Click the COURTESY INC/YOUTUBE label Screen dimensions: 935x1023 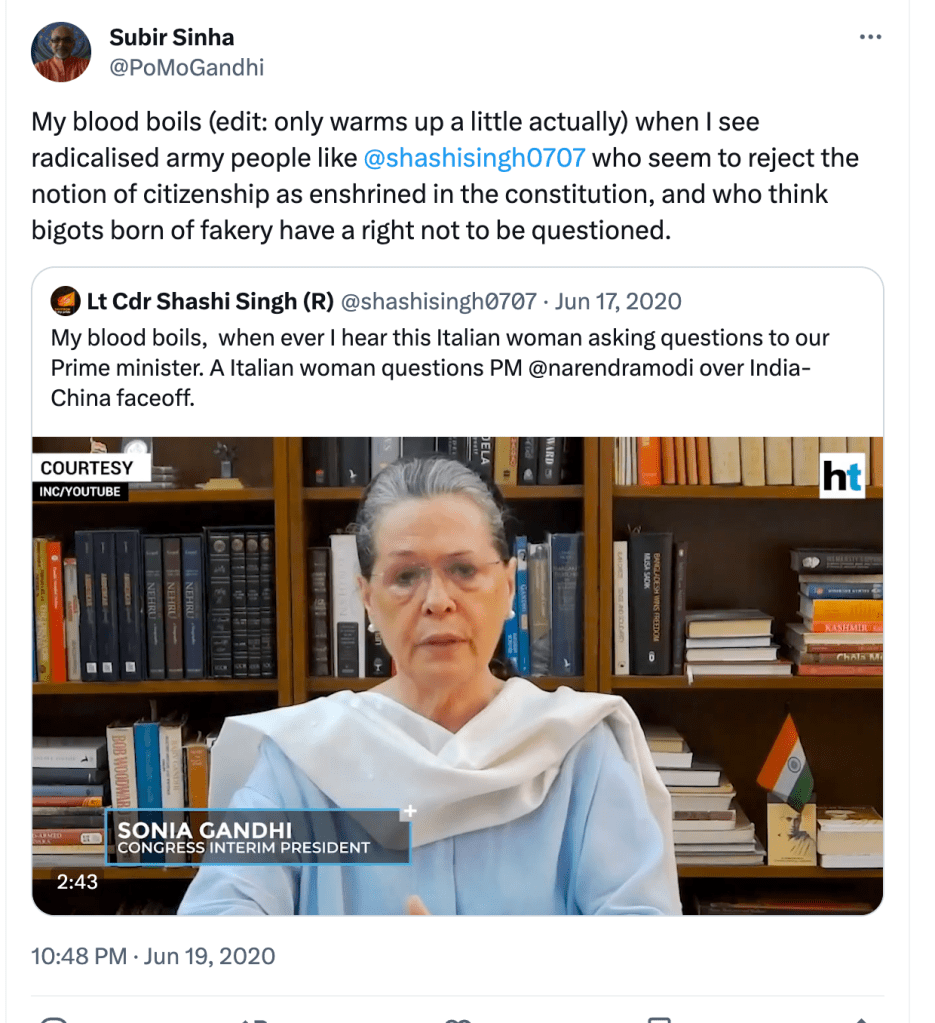click(87, 478)
